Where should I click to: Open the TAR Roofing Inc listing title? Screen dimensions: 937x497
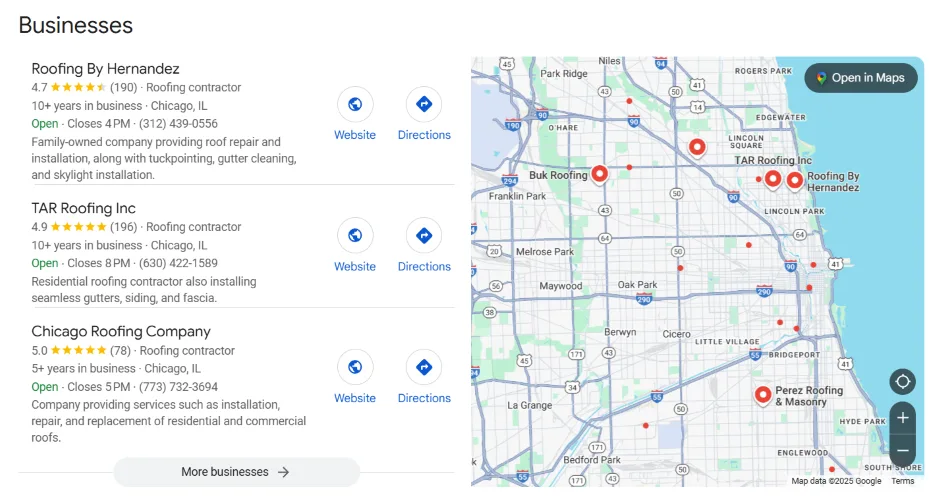tap(84, 208)
